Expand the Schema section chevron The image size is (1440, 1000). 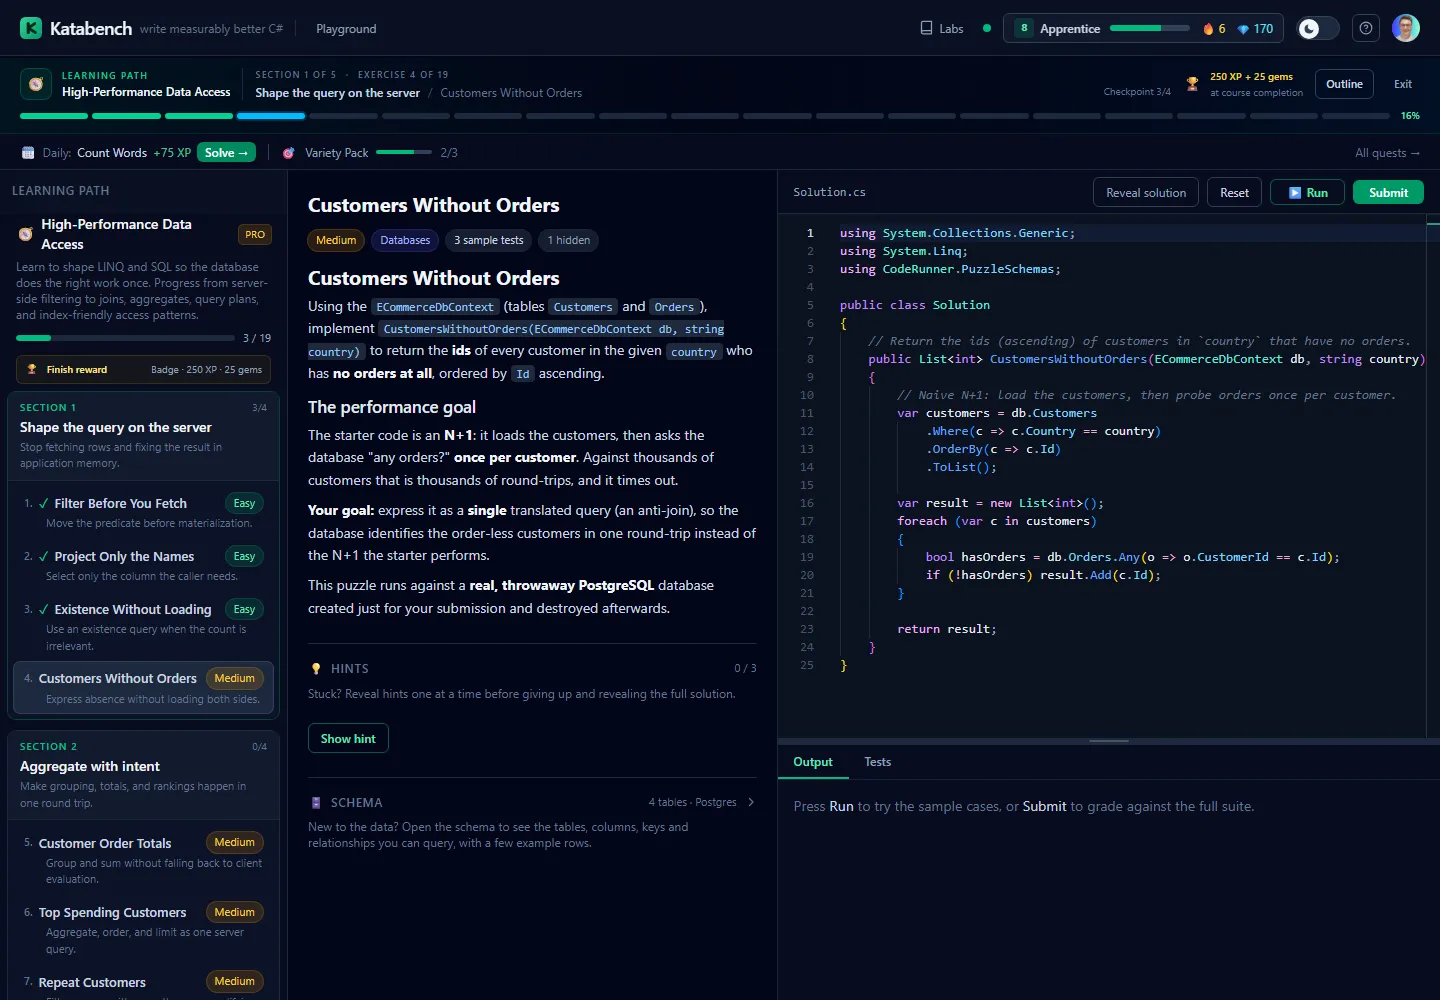(x=751, y=802)
